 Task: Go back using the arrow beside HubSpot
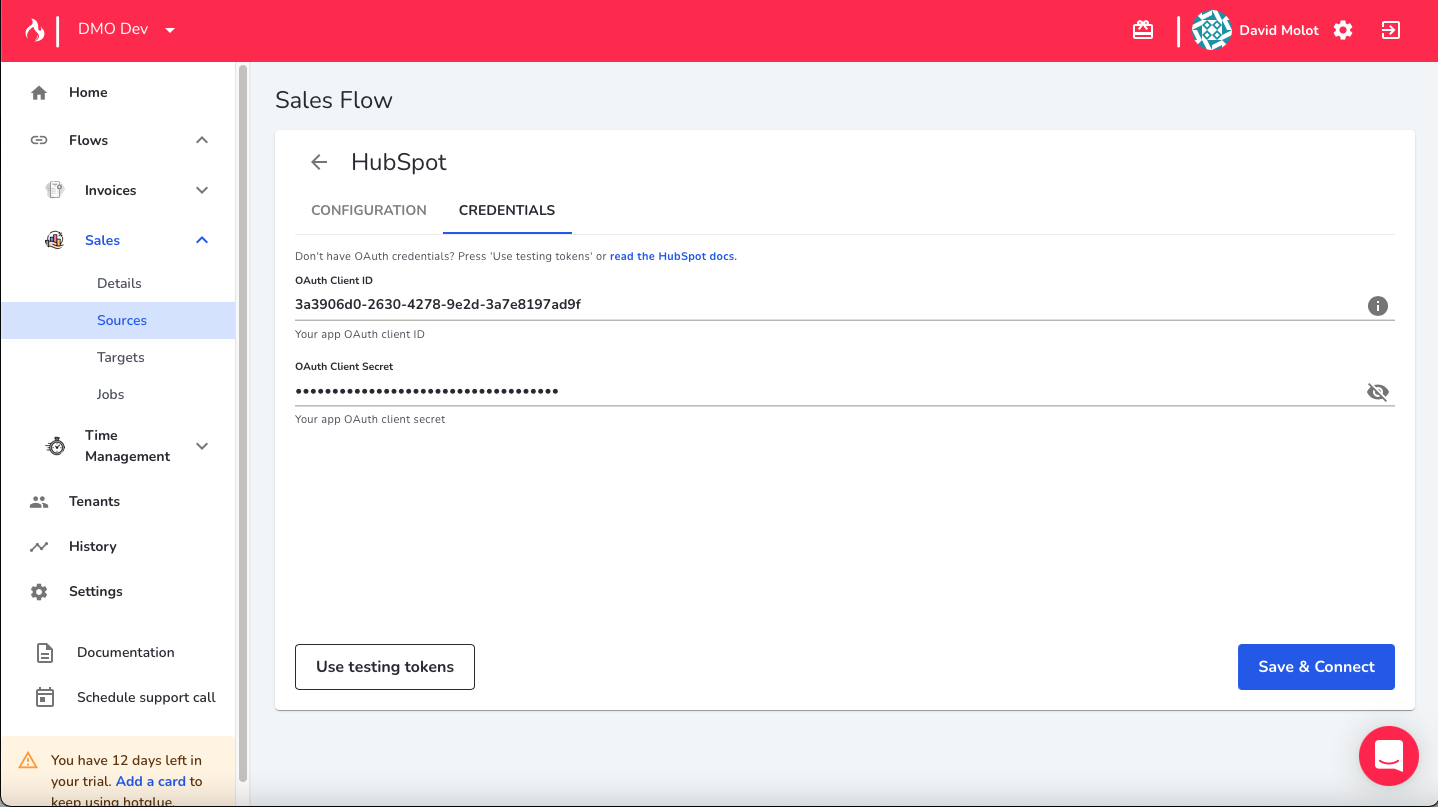[319, 162]
